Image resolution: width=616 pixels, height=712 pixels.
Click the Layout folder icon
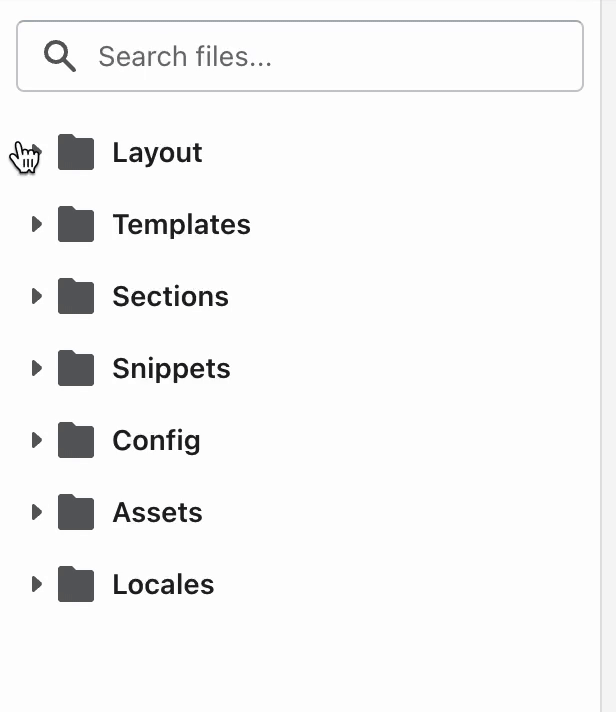pyautogui.click(x=76, y=153)
